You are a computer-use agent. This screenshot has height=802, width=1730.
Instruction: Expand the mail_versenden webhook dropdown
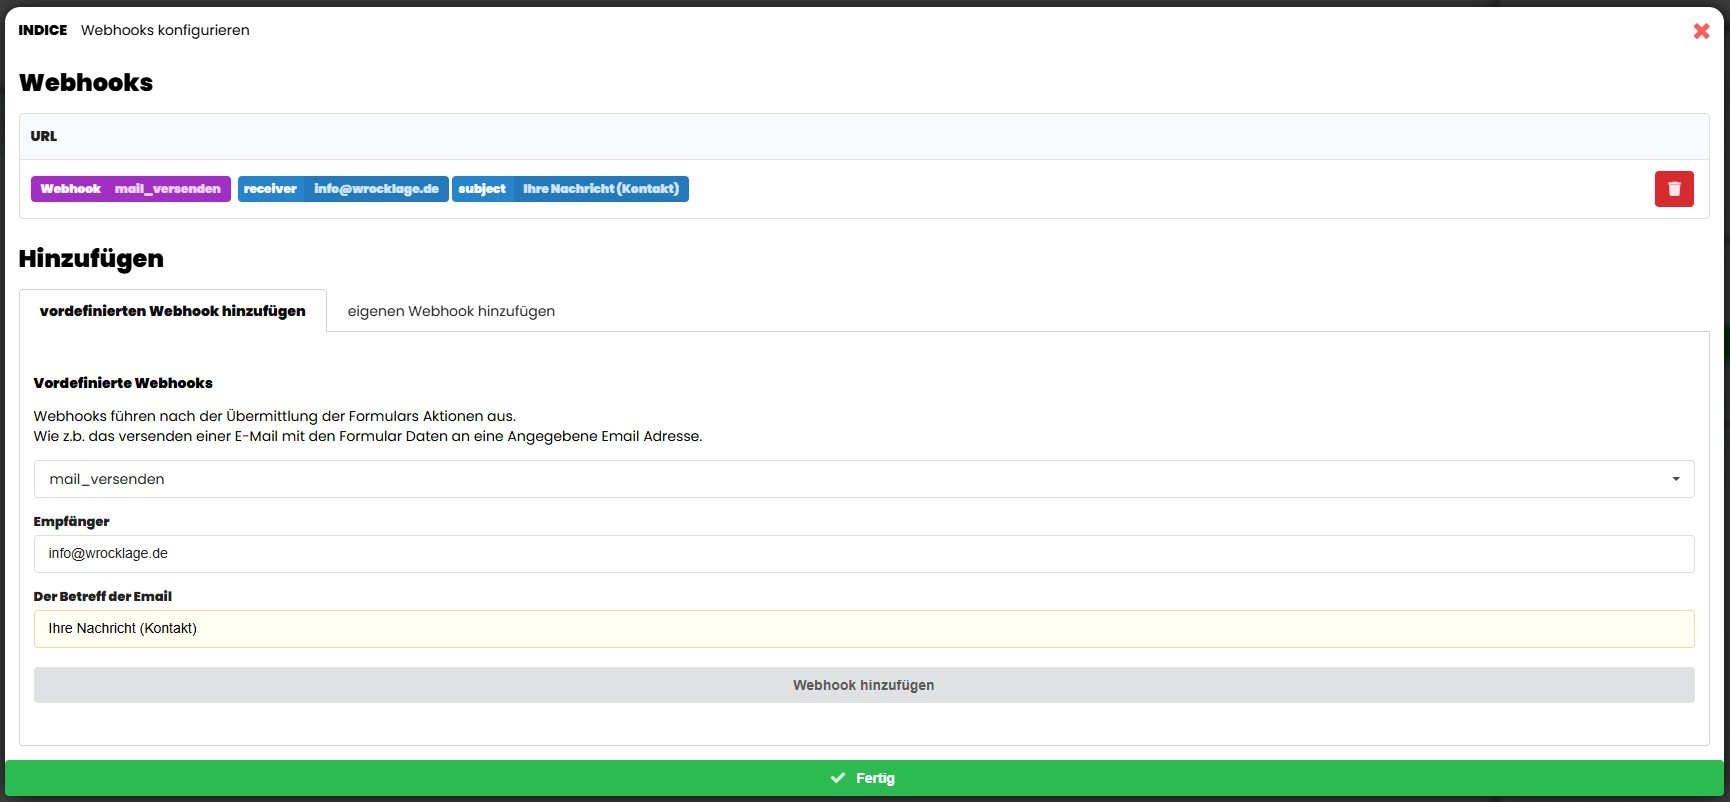tap(863, 479)
